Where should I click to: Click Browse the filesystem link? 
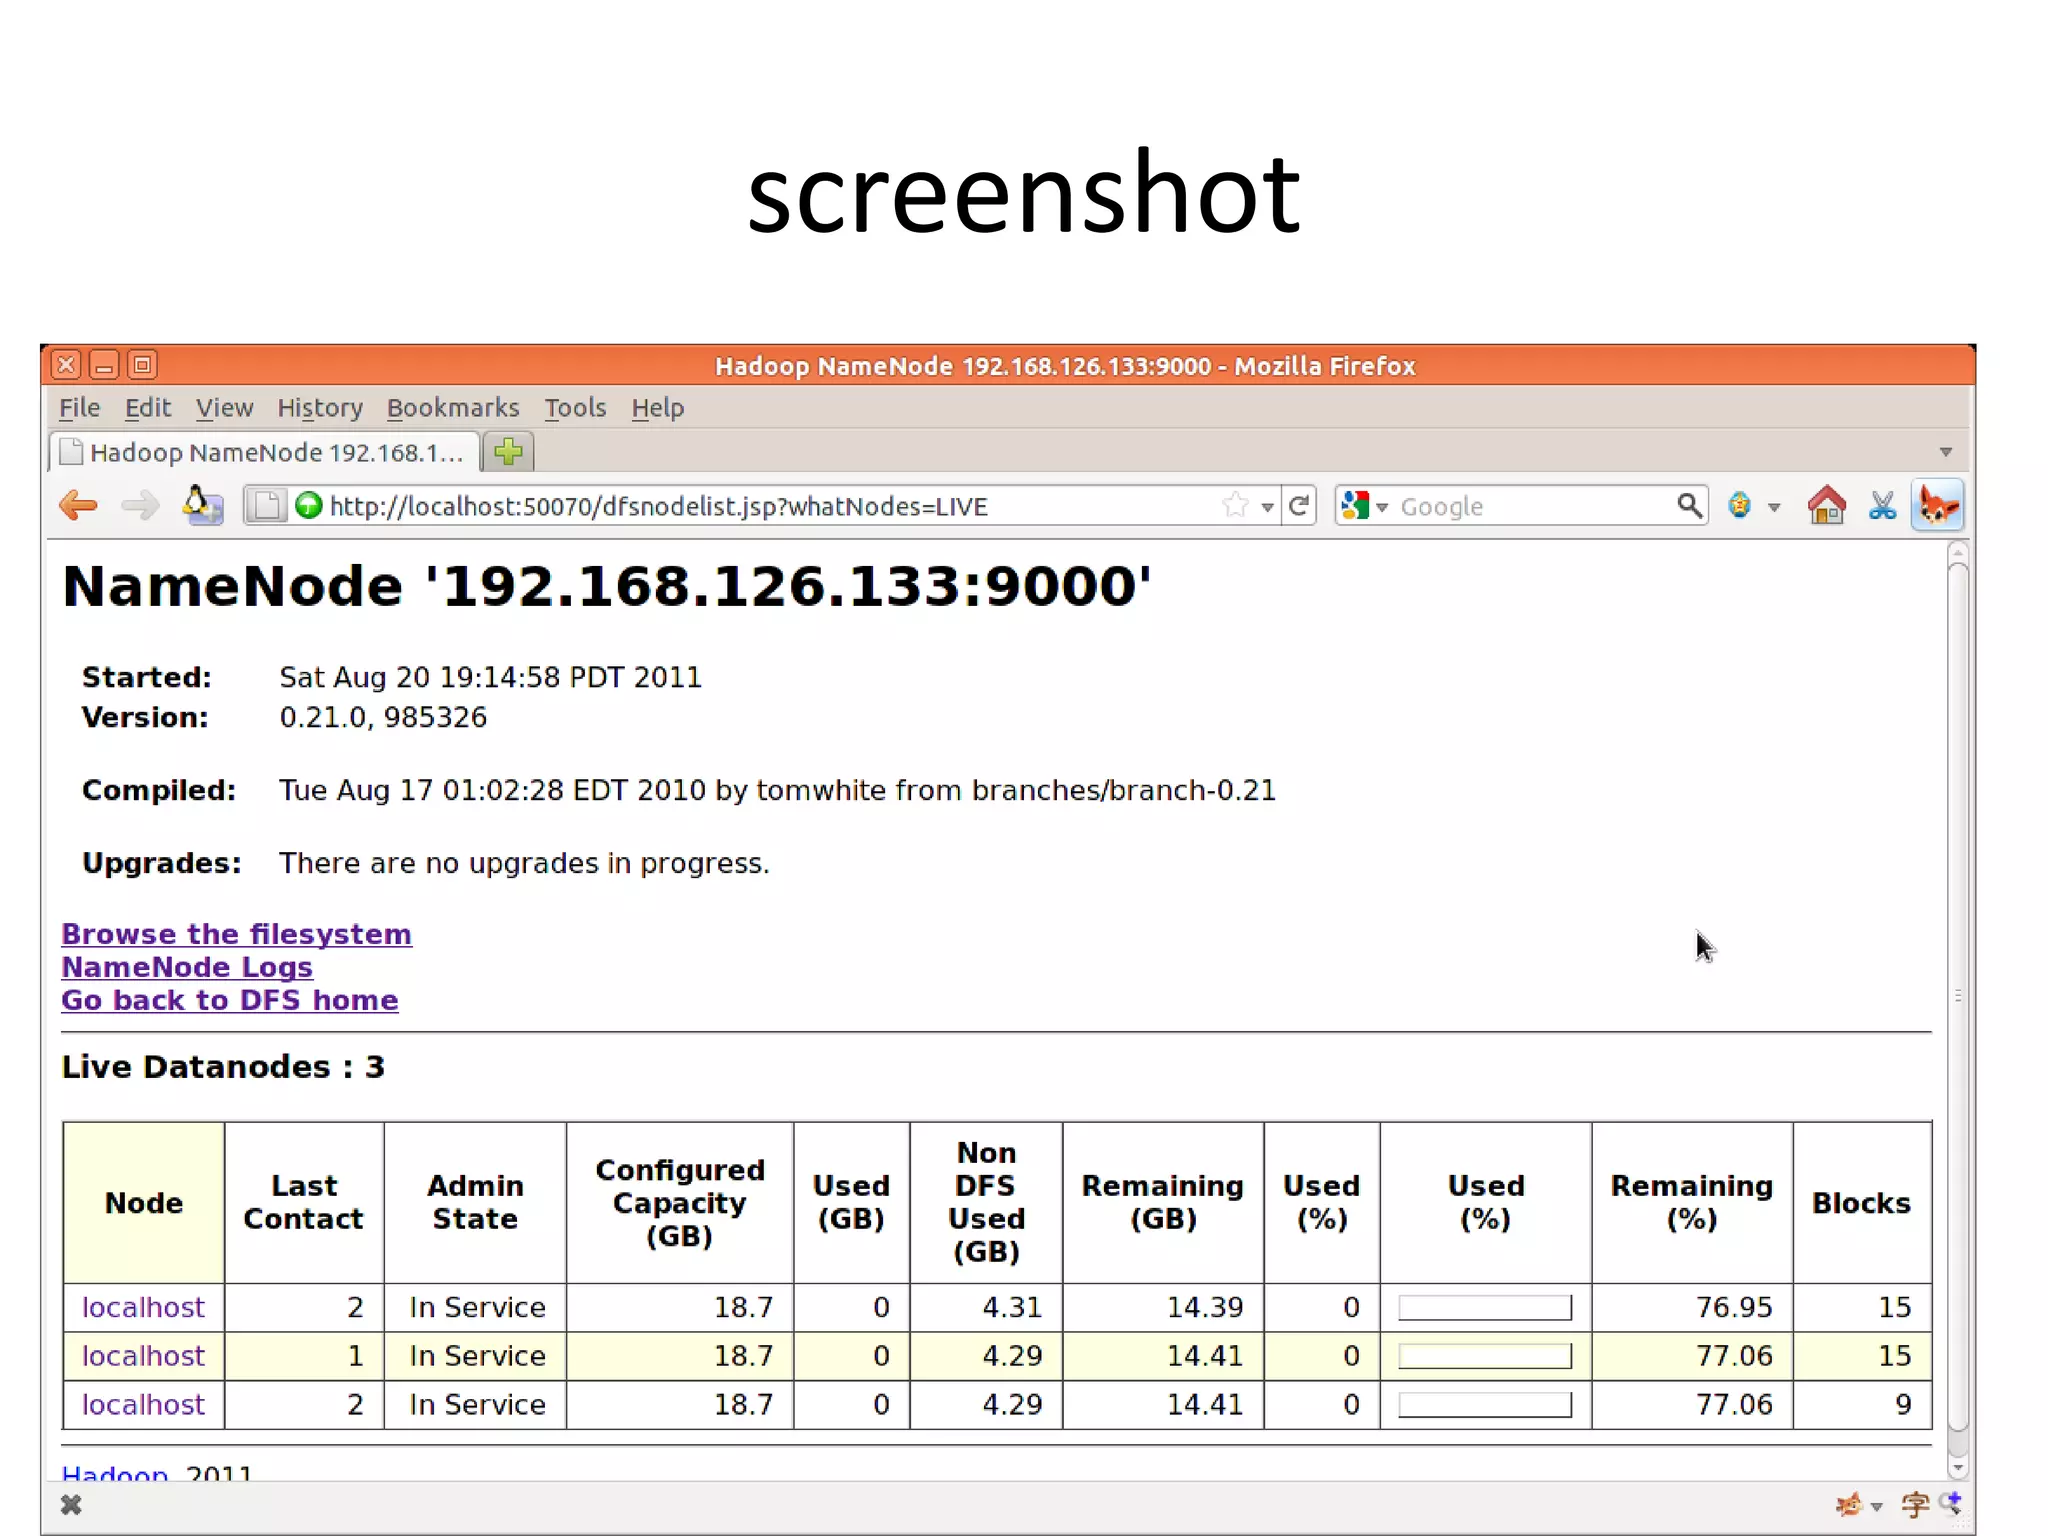click(236, 934)
